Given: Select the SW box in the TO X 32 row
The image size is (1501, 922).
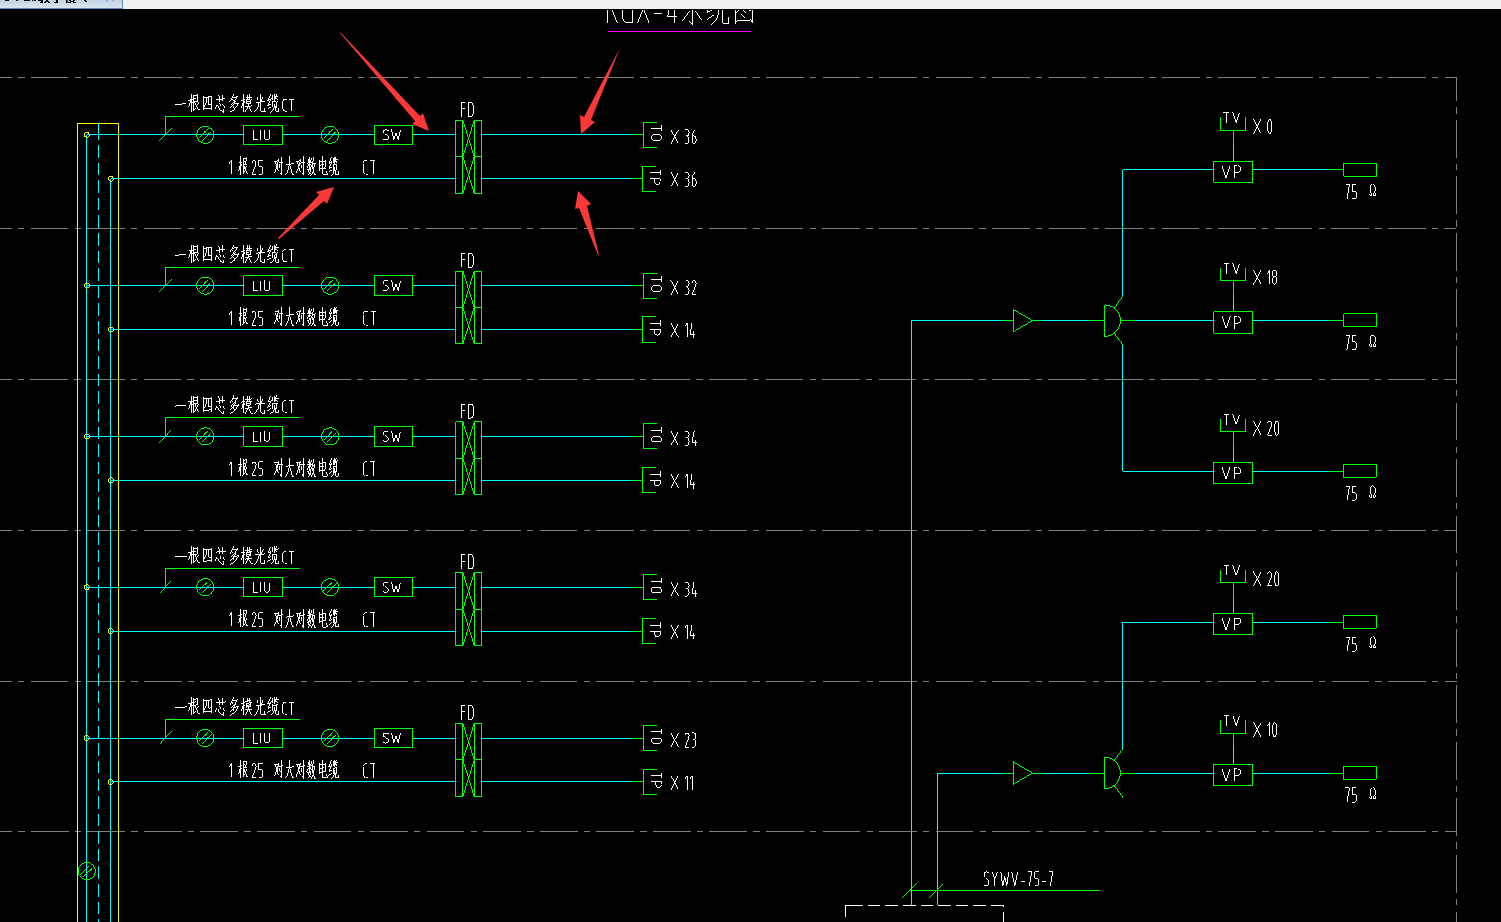Looking at the screenshot, I should tap(393, 286).
